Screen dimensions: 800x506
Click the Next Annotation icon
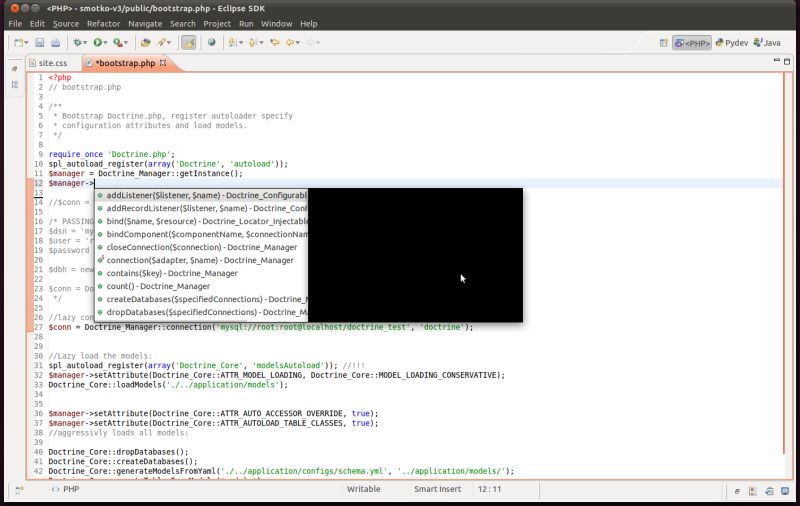(x=233, y=43)
